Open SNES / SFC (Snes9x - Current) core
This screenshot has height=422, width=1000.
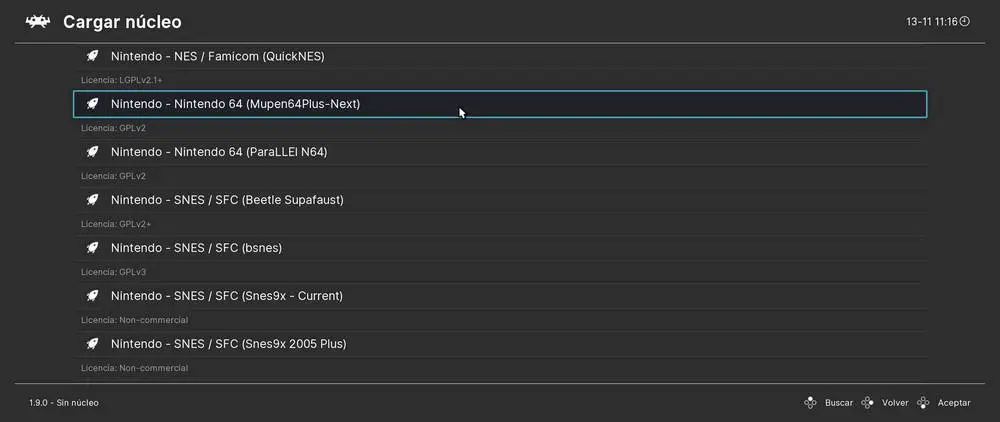coord(227,296)
